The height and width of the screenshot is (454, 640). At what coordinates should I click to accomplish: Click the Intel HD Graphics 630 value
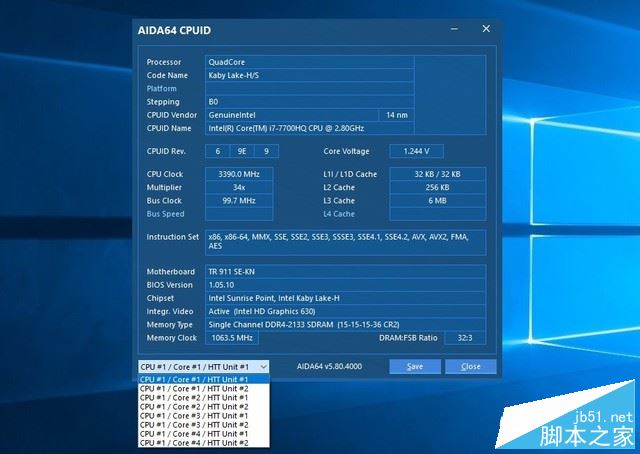coord(345,311)
